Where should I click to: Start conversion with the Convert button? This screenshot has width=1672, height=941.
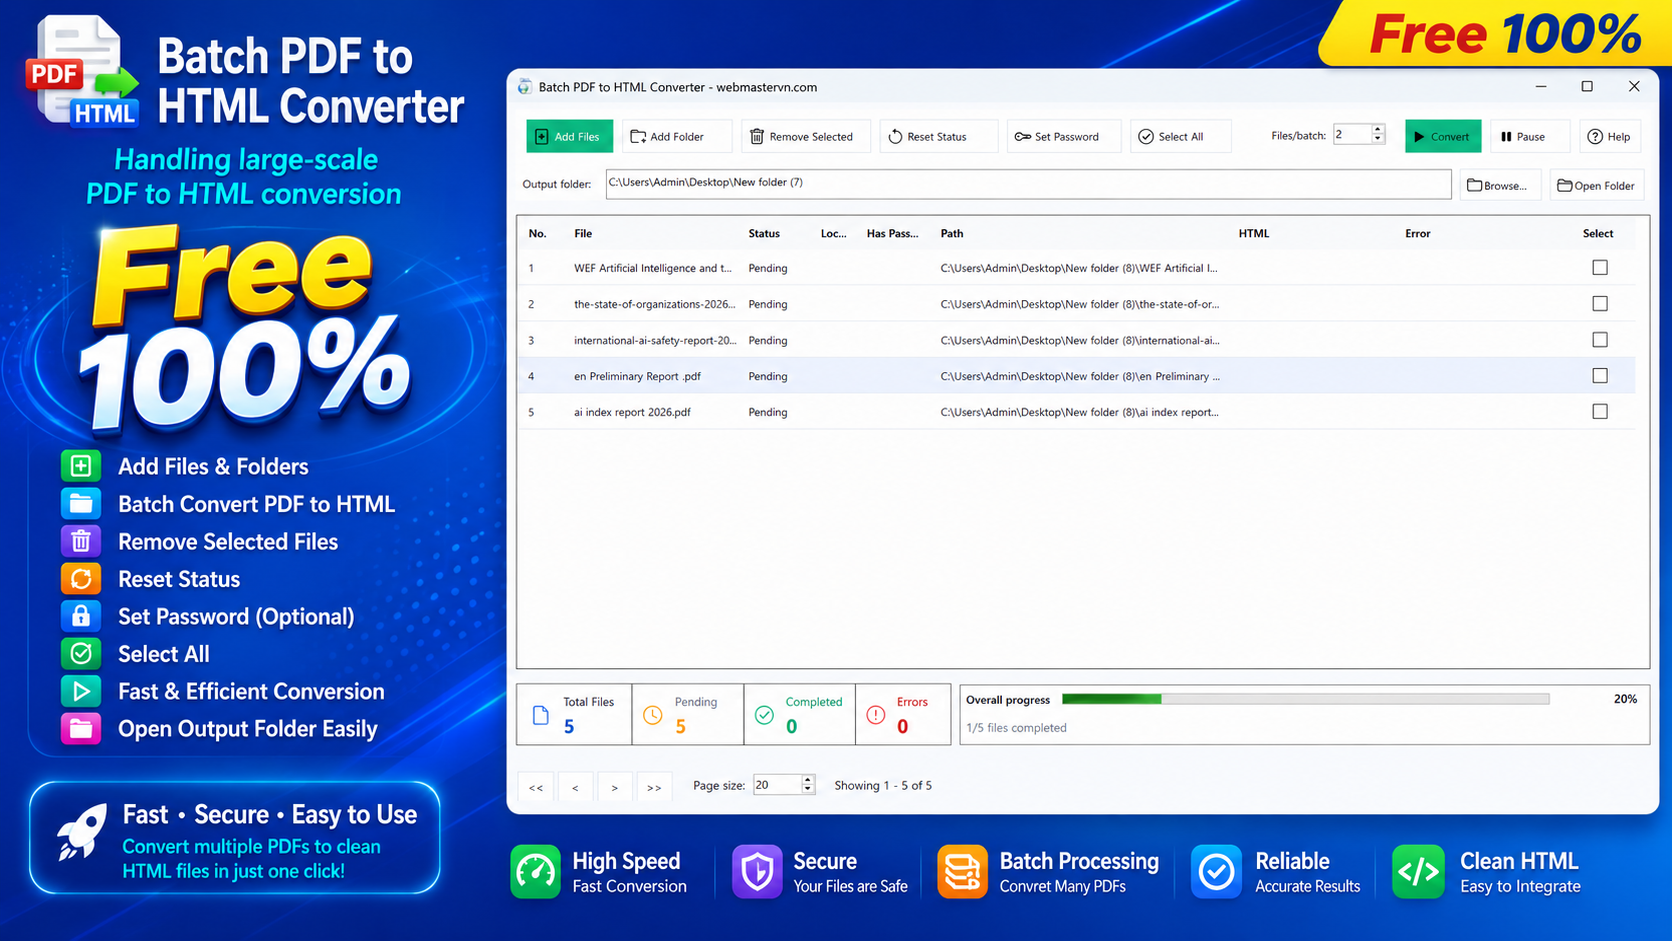coord(1442,136)
